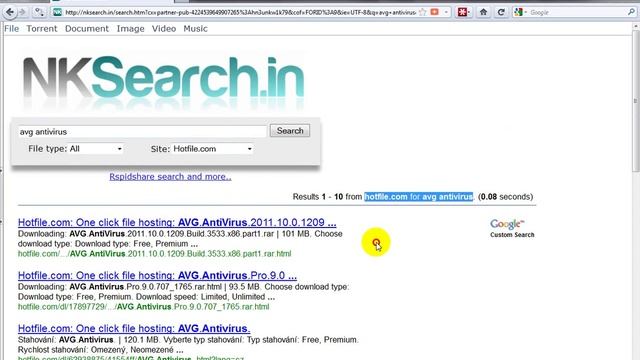Bookmark this page with the star icon
The height and width of the screenshot is (360, 640).
423,12
